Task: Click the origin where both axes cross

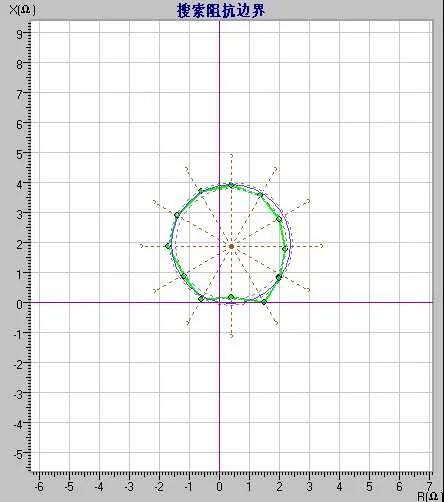Action: [x=219, y=302]
